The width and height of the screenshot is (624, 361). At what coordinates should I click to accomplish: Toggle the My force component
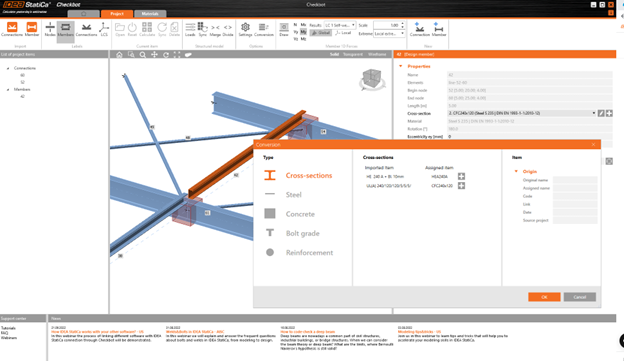303,32
